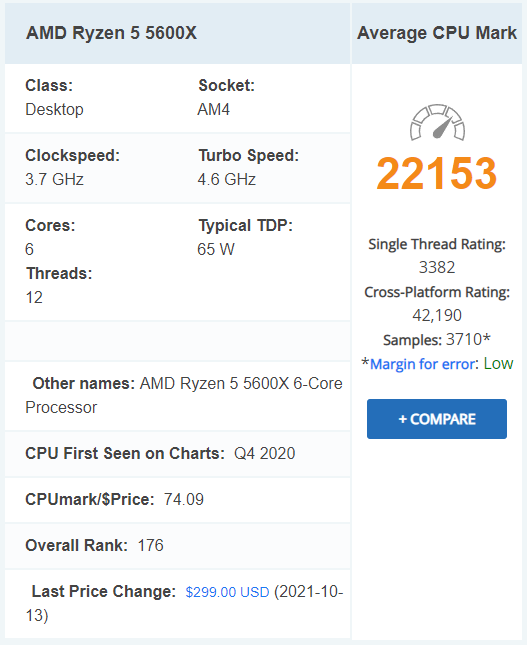The height and width of the screenshot is (645, 527).
Task: Click the CPUmark/$Price: label
Action: (x=90, y=499)
